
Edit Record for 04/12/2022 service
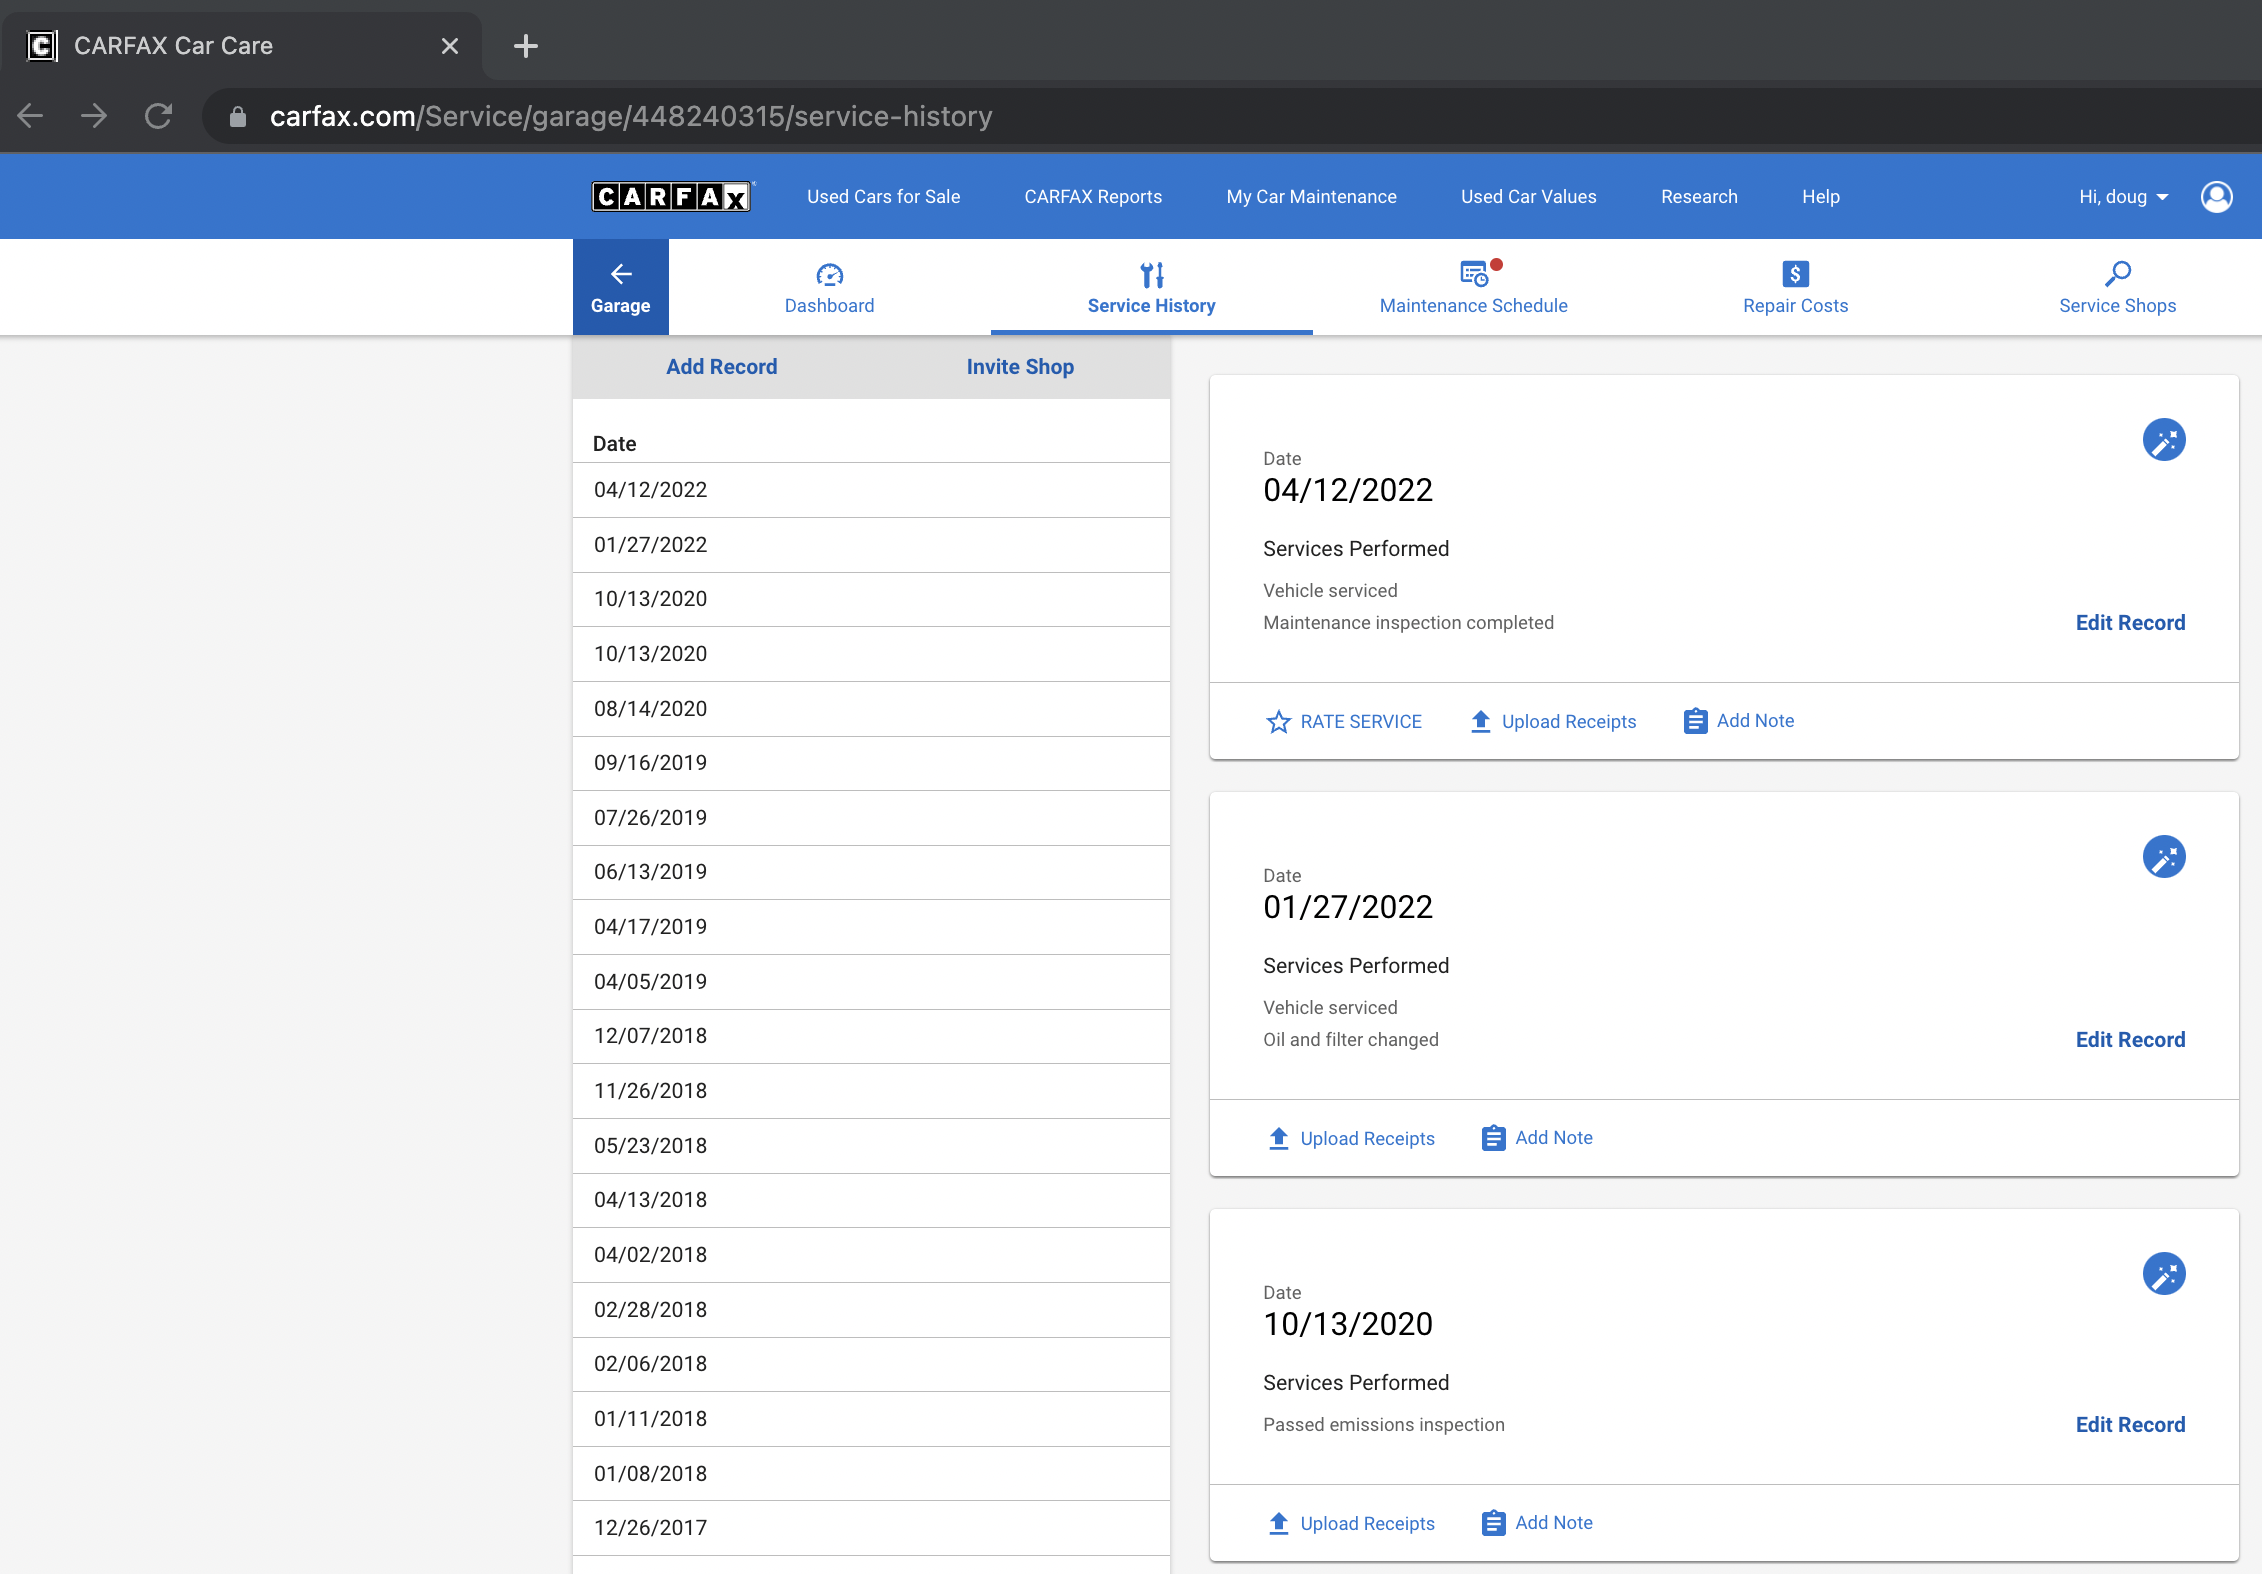(2130, 623)
